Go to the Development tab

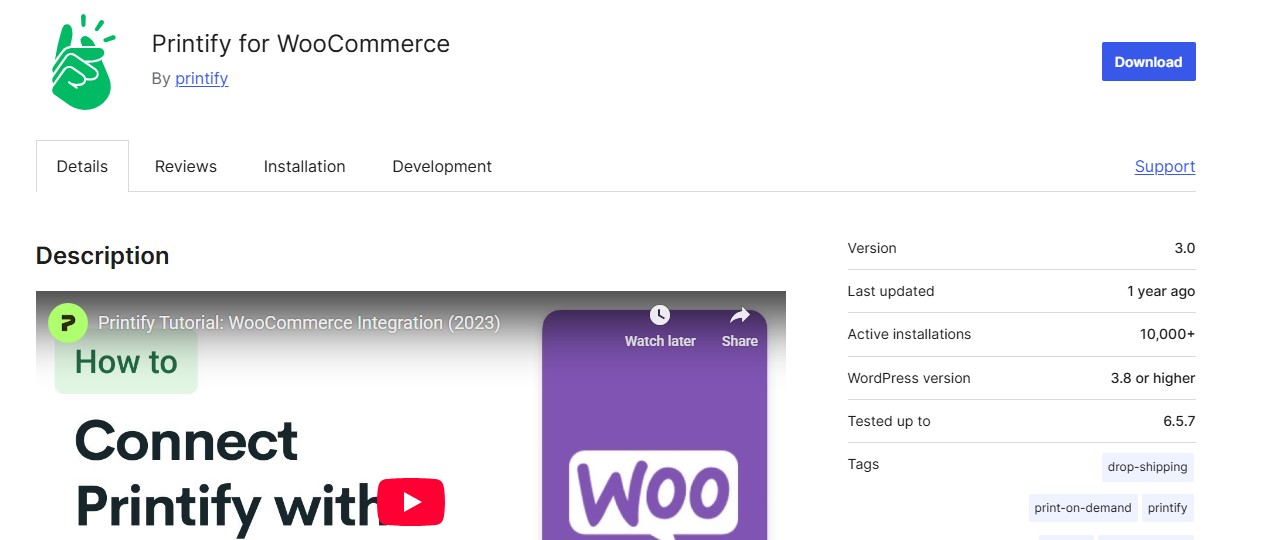442,166
